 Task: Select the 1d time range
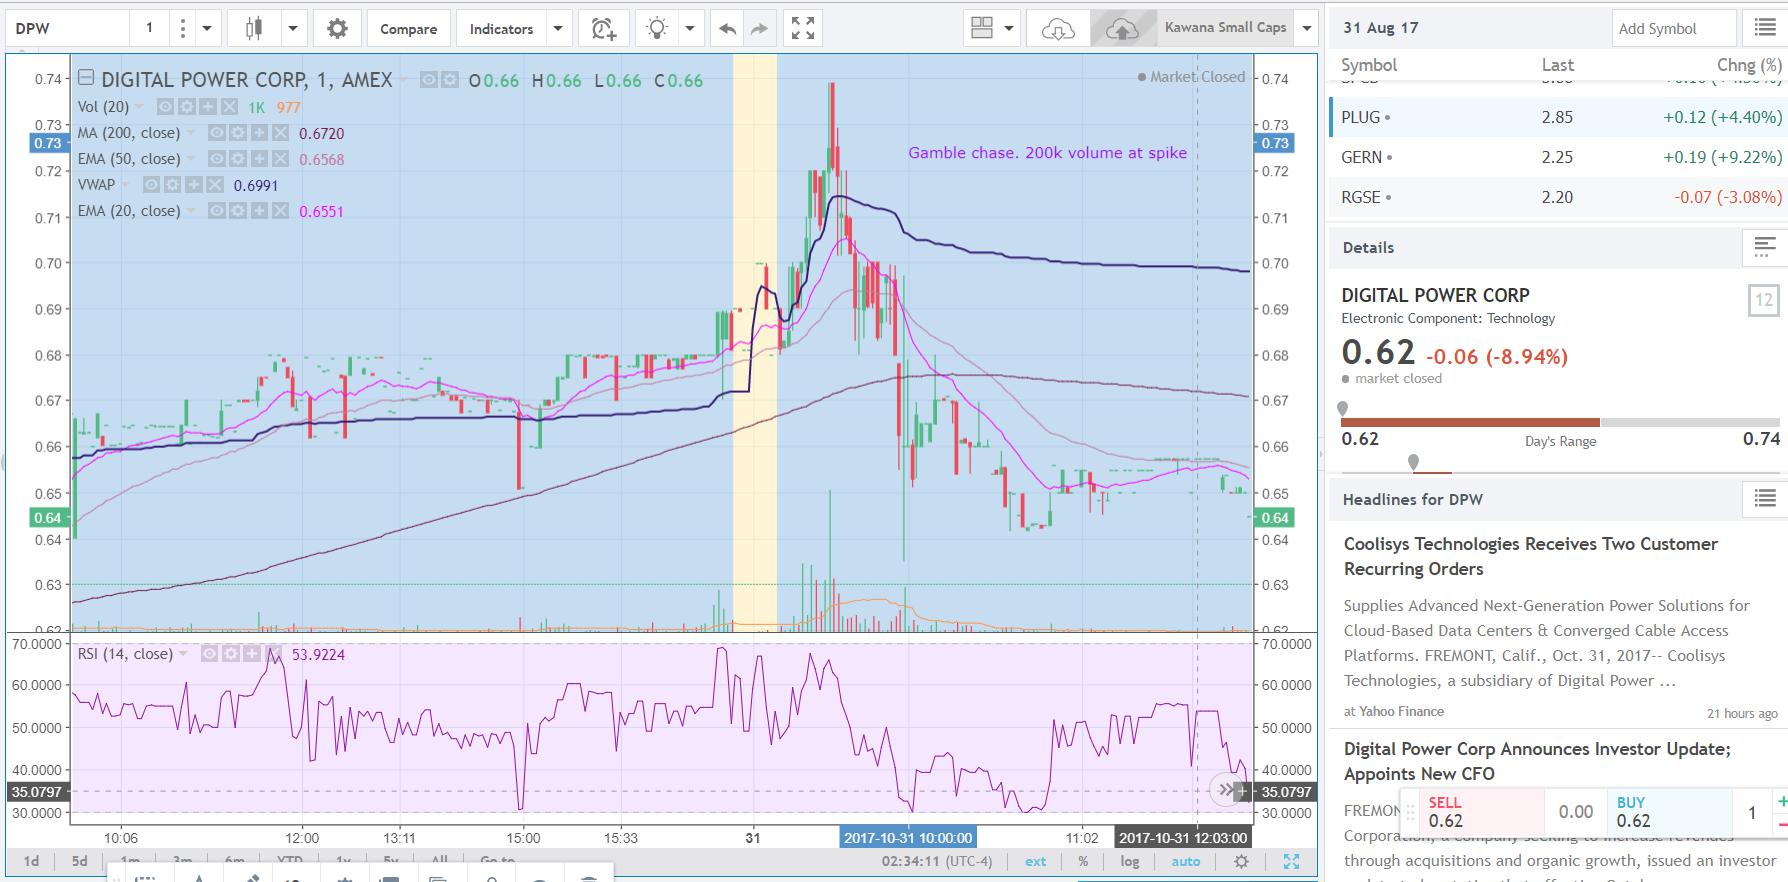pos(31,861)
